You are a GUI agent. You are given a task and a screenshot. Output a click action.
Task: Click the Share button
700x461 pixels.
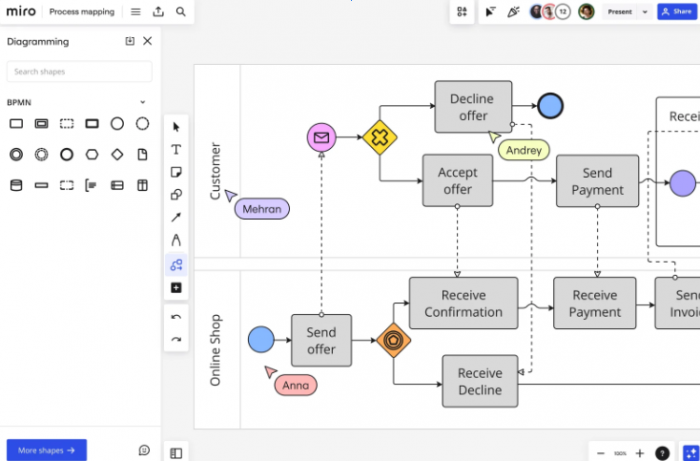(677, 12)
